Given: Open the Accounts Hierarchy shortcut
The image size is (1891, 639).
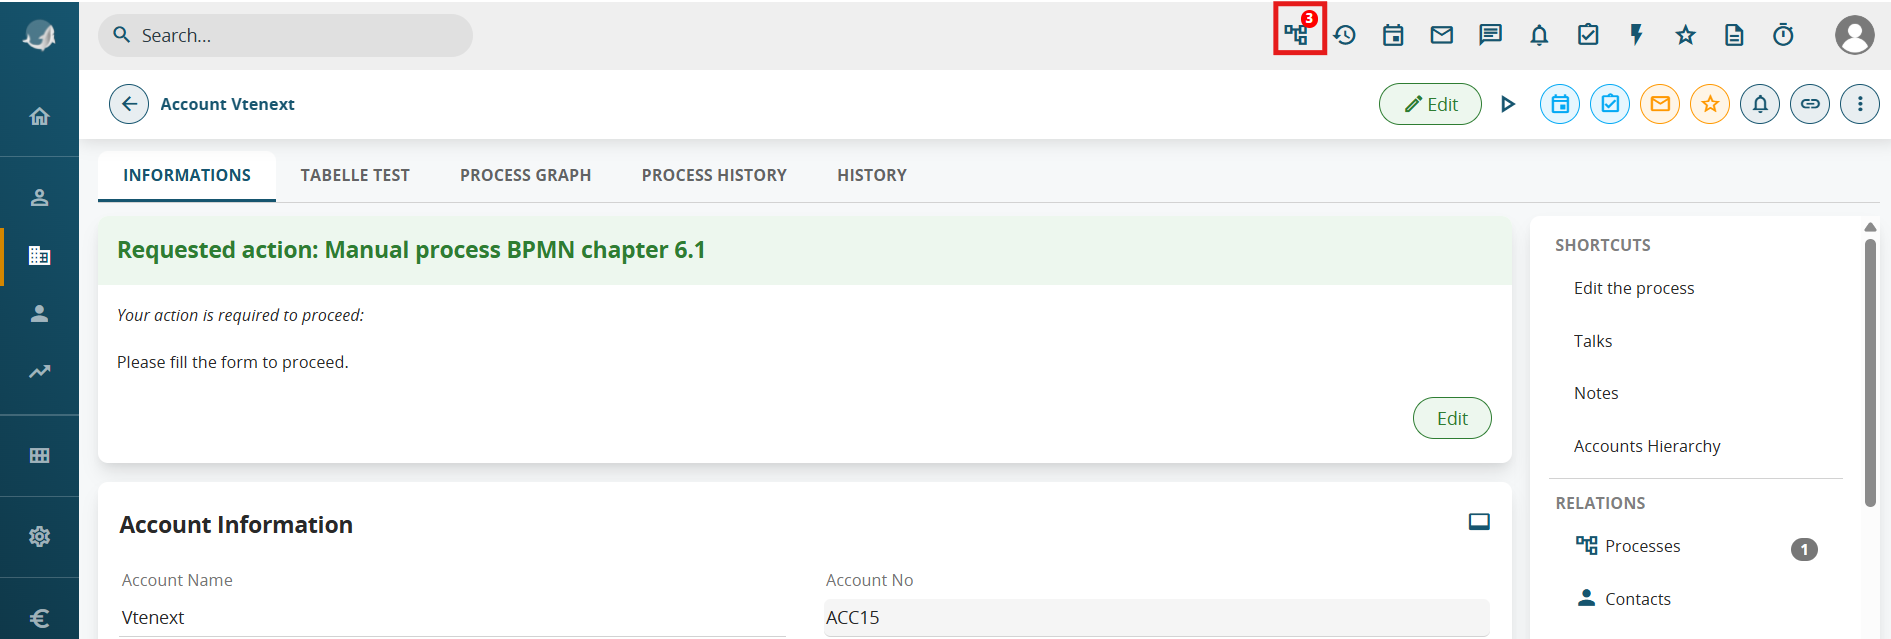Looking at the screenshot, I should click(1647, 446).
